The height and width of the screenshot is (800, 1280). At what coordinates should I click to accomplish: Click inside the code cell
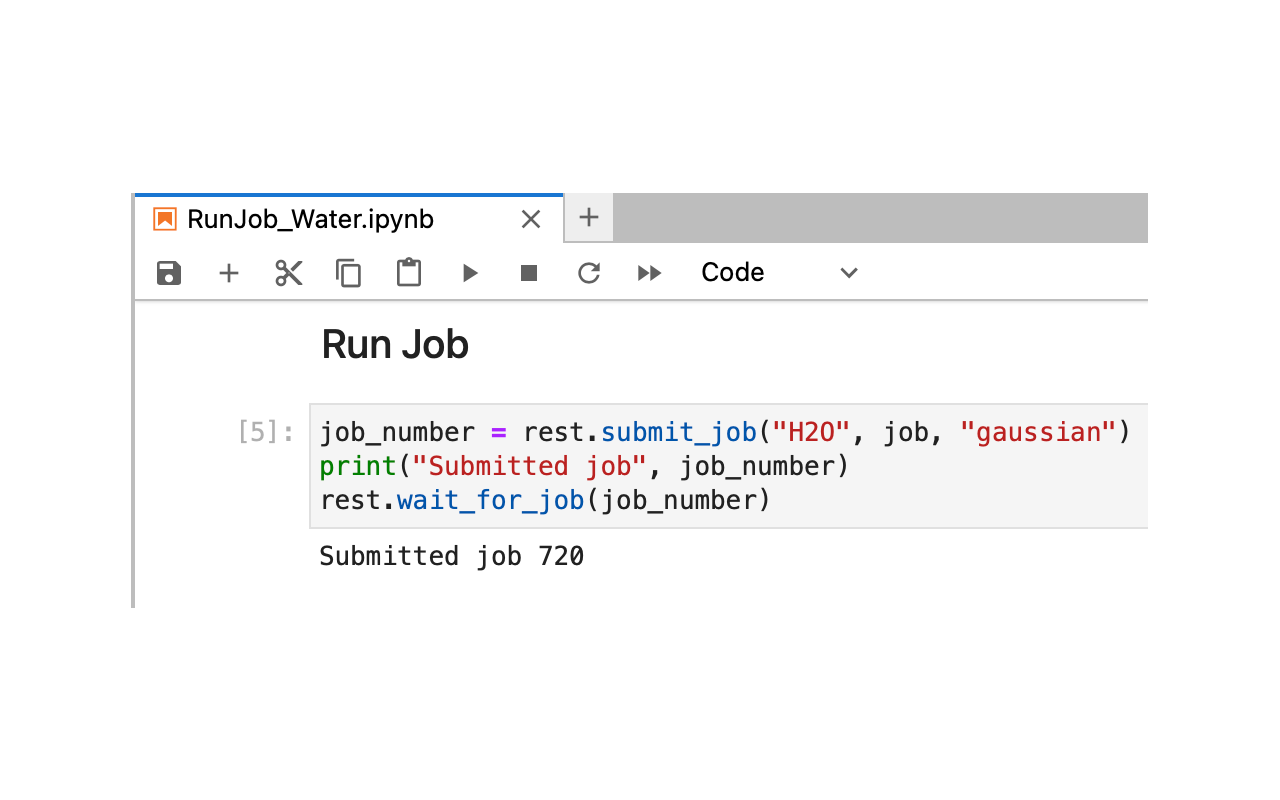(x=600, y=466)
